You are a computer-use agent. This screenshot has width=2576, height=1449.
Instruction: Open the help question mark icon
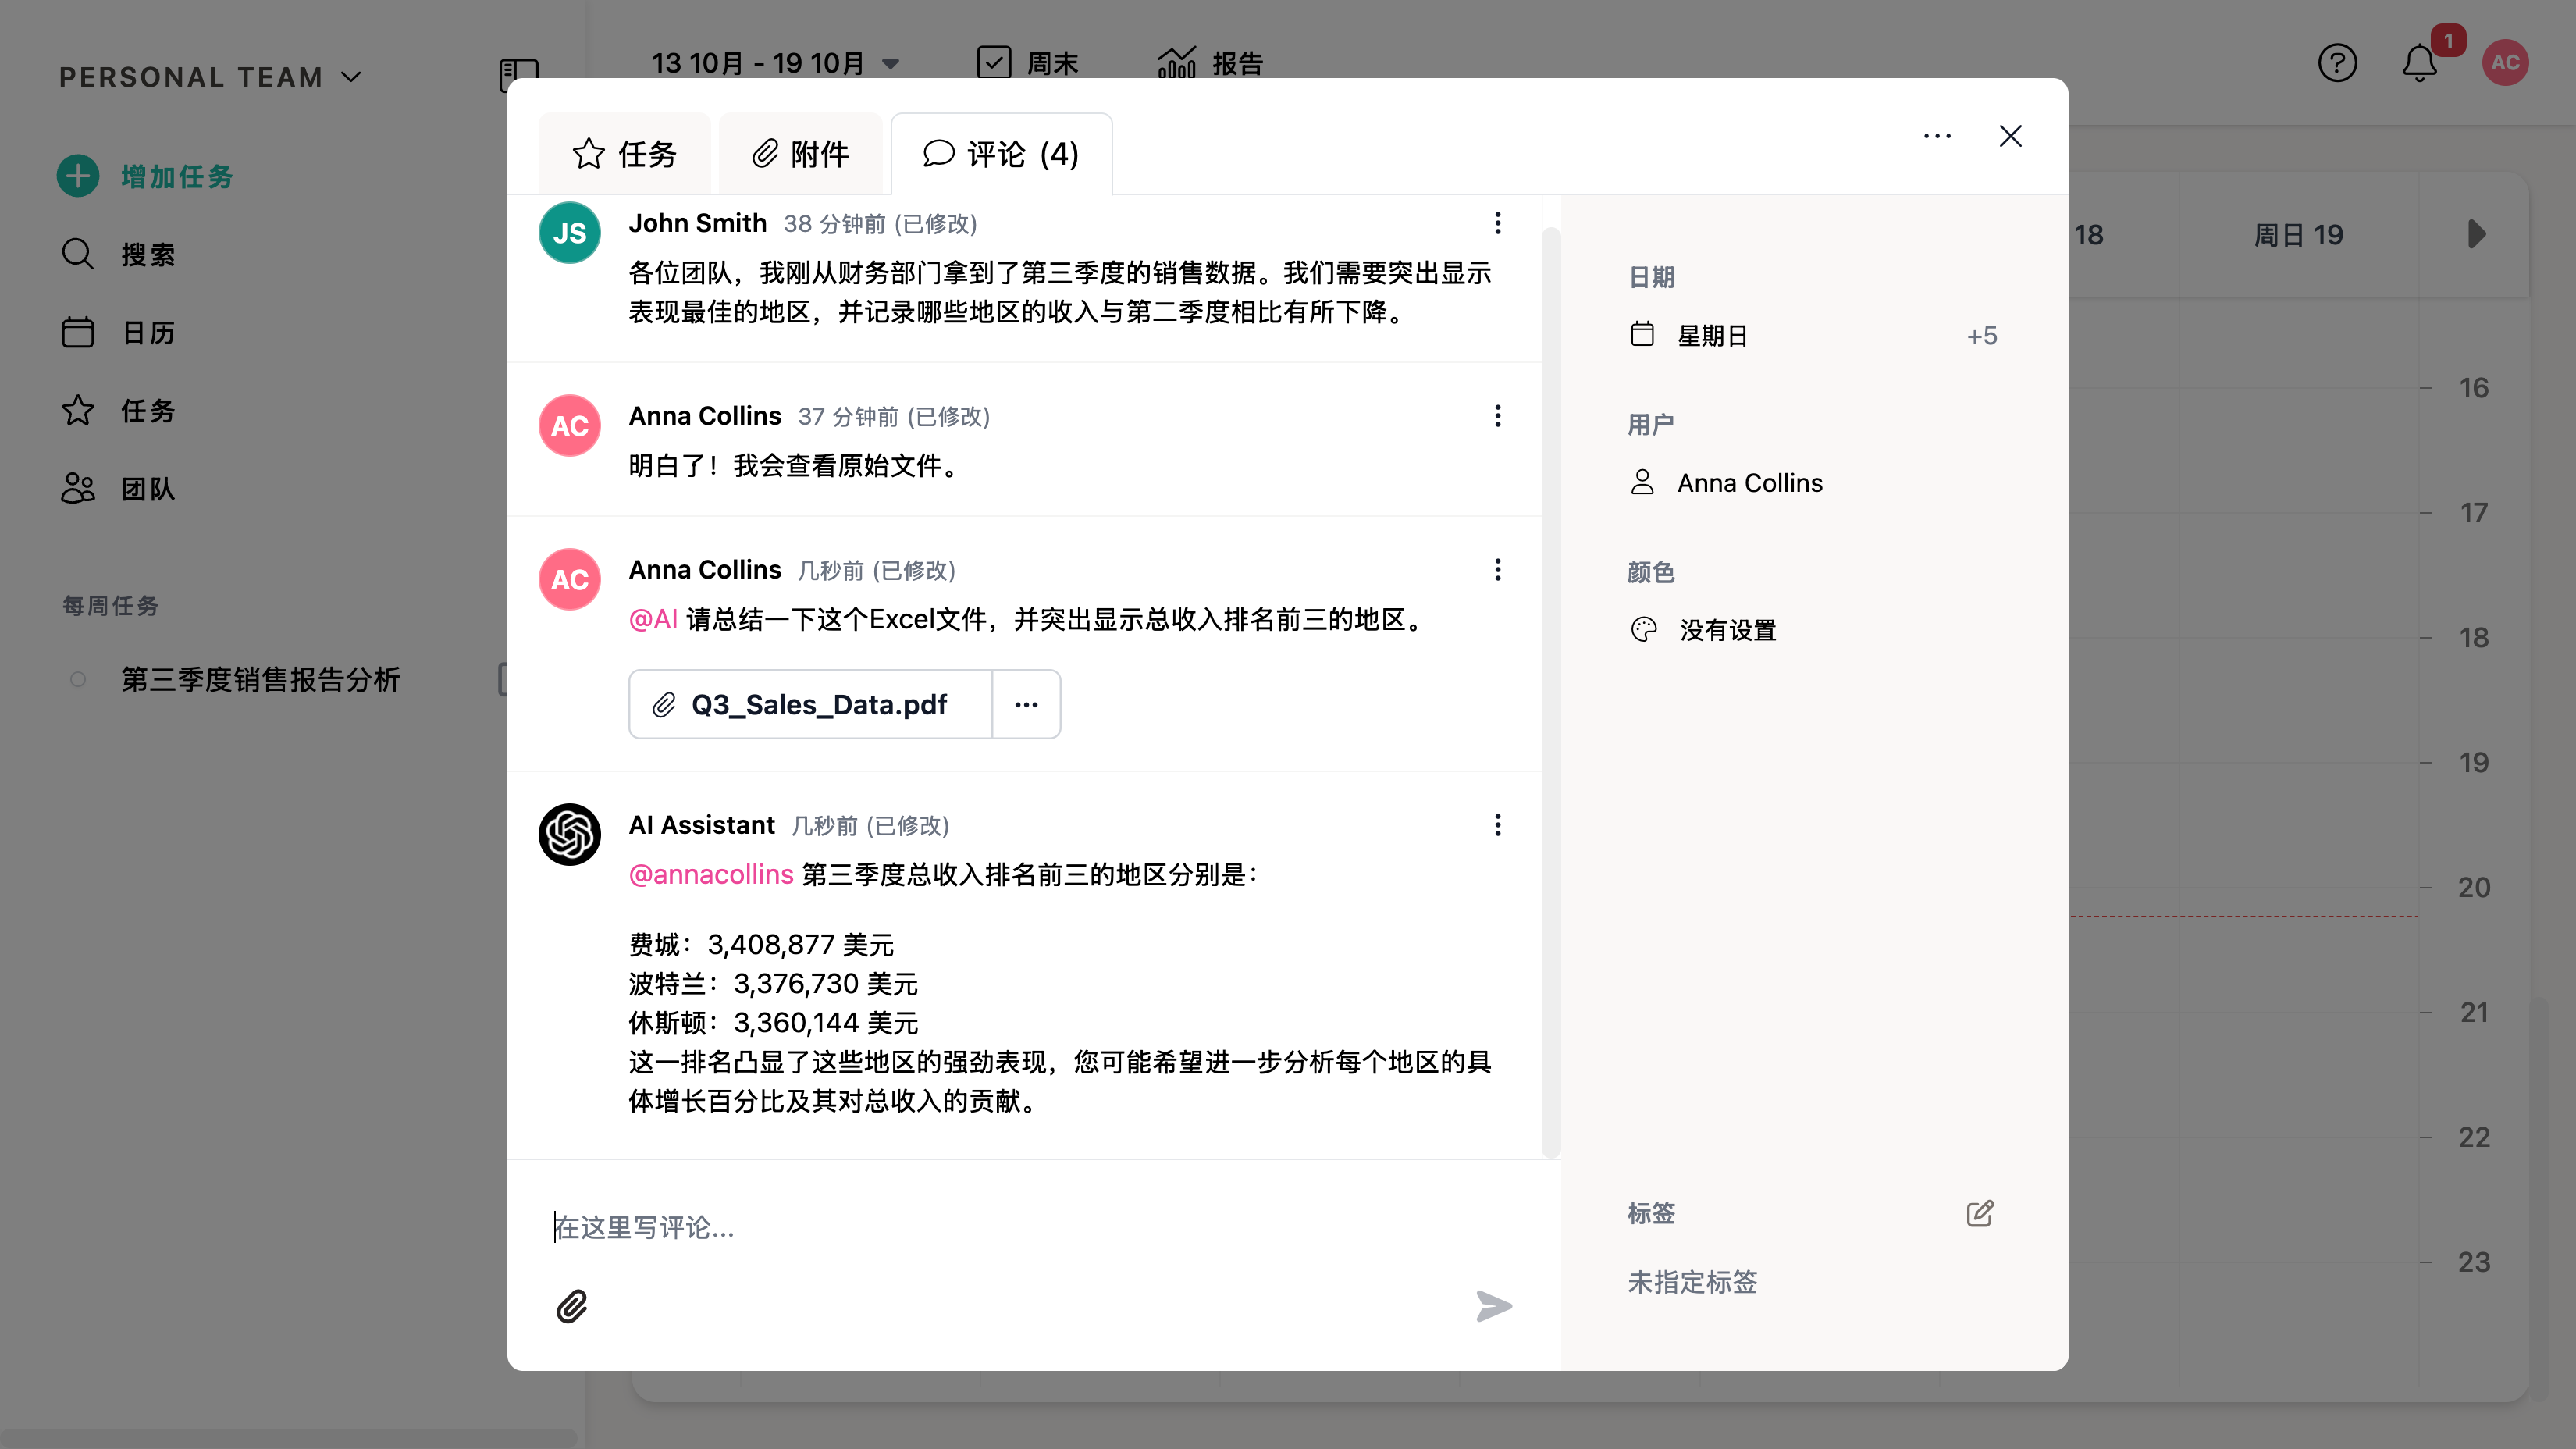(2337, 64)
